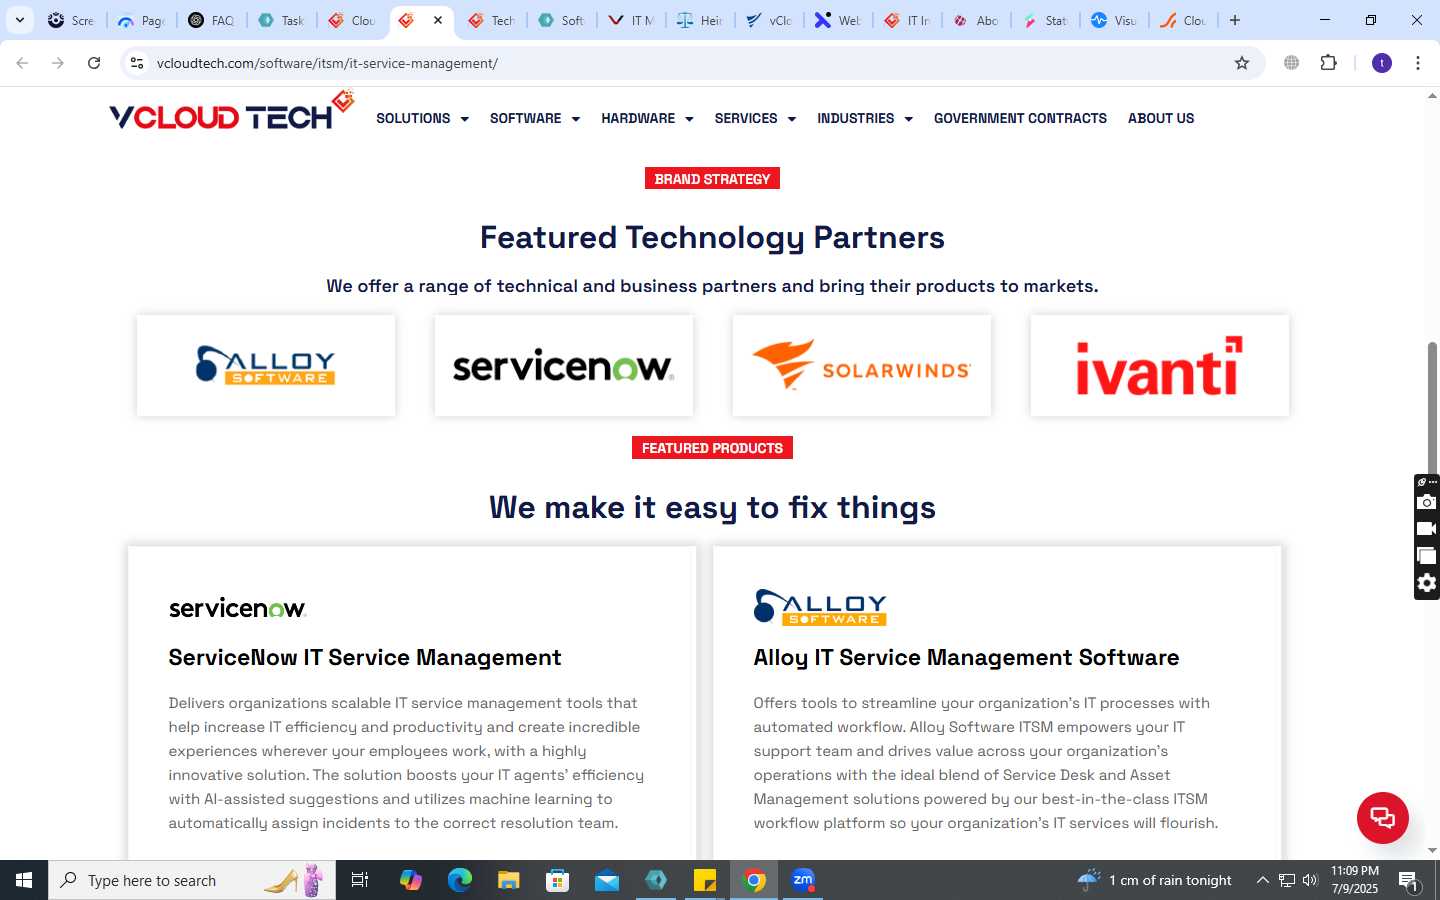Open Windows Start menu
The image size is (1440, 900).
[24, 880]
